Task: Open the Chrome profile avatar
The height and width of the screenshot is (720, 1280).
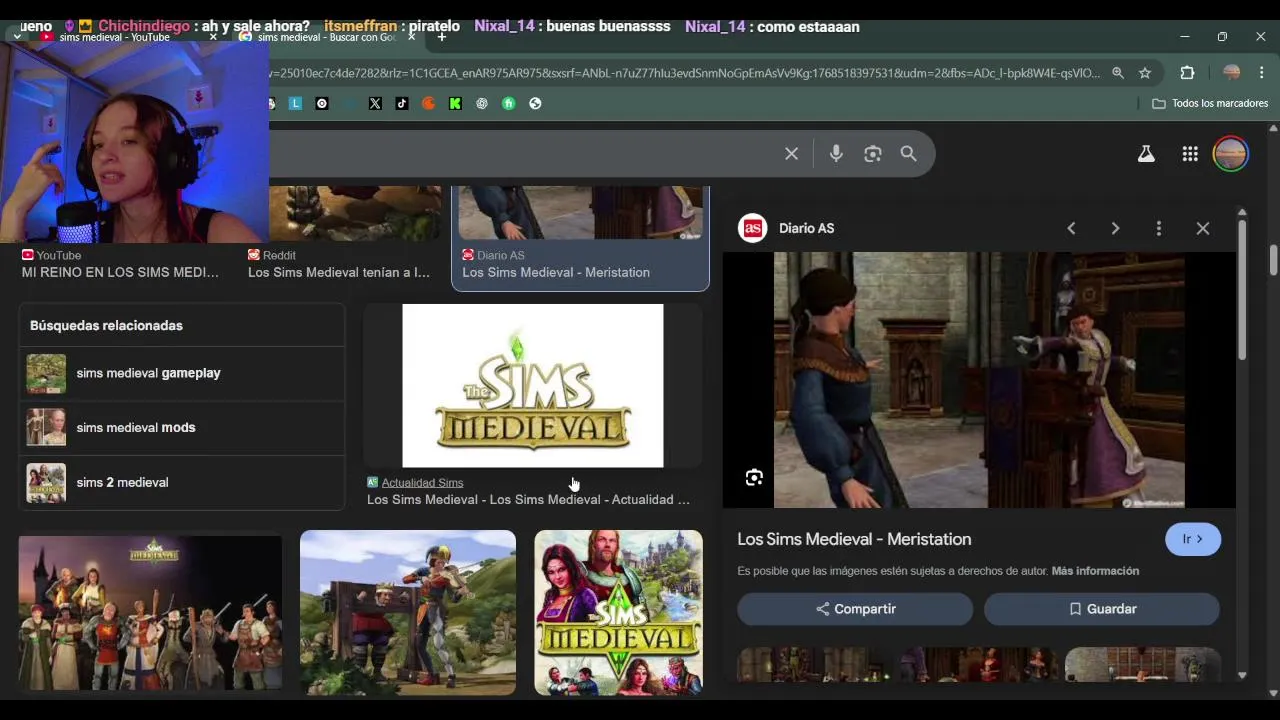Action: 1232,73
